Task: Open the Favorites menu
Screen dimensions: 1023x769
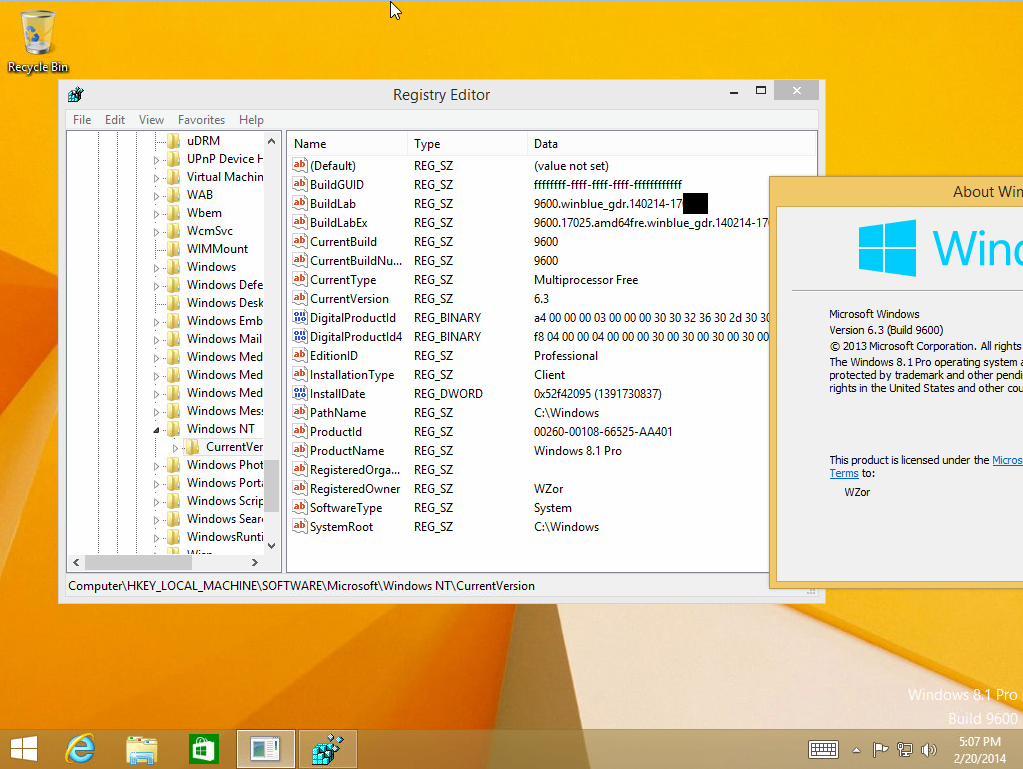Action: [201, 120]
